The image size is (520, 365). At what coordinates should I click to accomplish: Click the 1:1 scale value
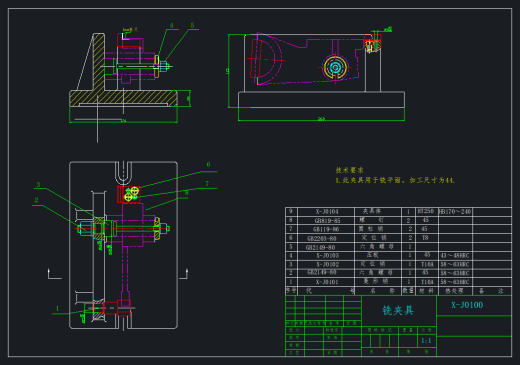pyautogui.click(x=426, y=341)
